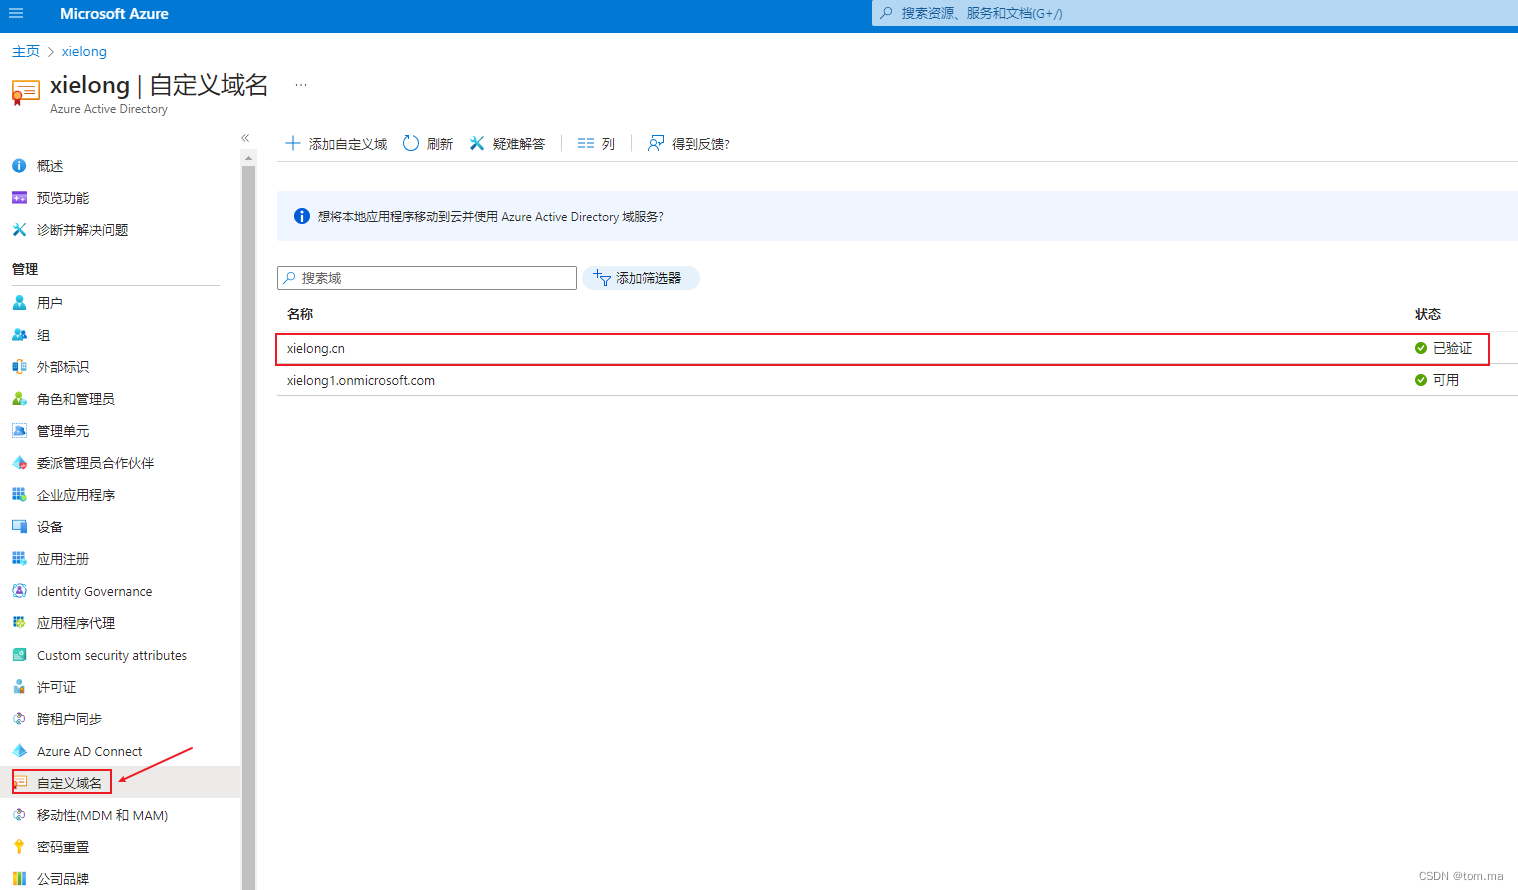Focus the 搜索域 search field
Image resolution: width=1518 pixels, height=890 pixels.
coord(427,278)
